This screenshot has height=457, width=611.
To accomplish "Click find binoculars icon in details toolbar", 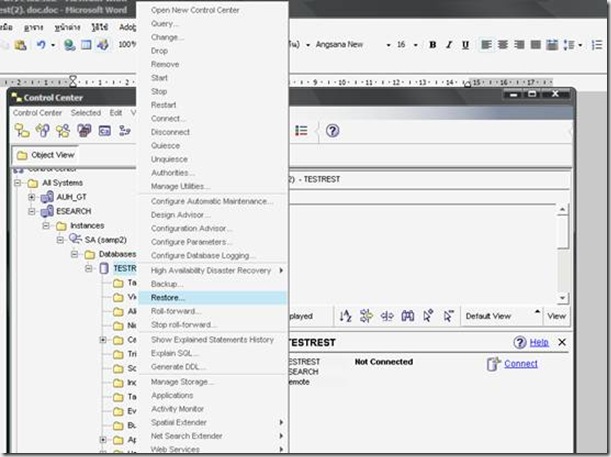I will click(x=408, y=316).
